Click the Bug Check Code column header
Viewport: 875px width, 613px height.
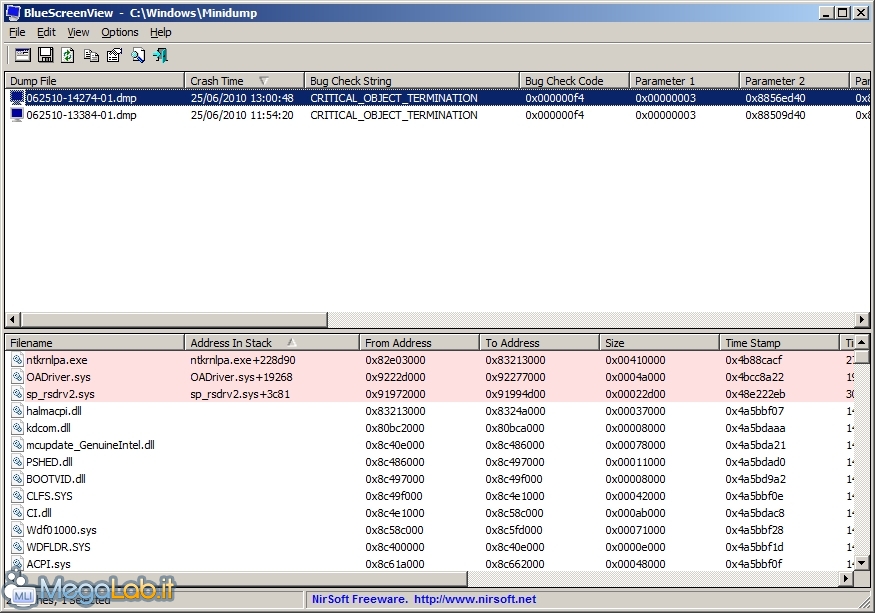(x=574, y=81)
